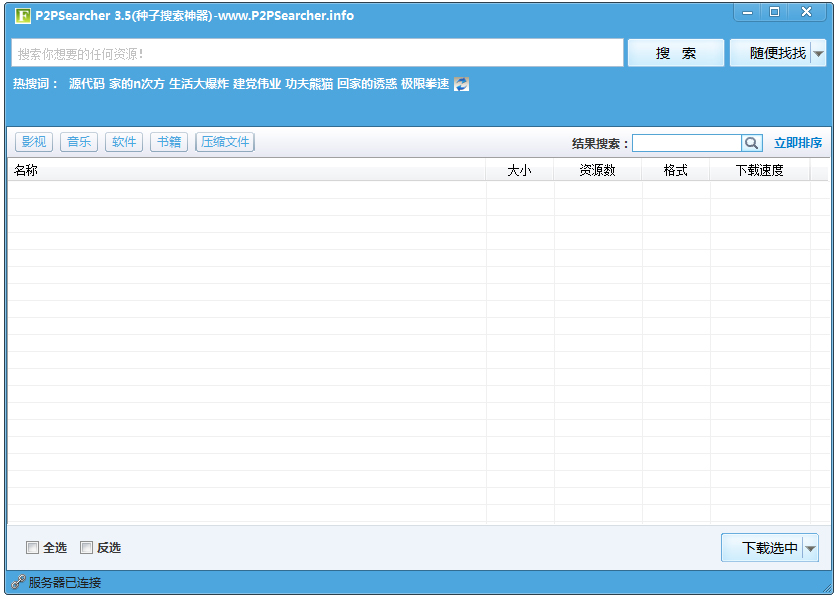Click the server connection chain icon
The image size is (837, 599).
coord(16,582)
